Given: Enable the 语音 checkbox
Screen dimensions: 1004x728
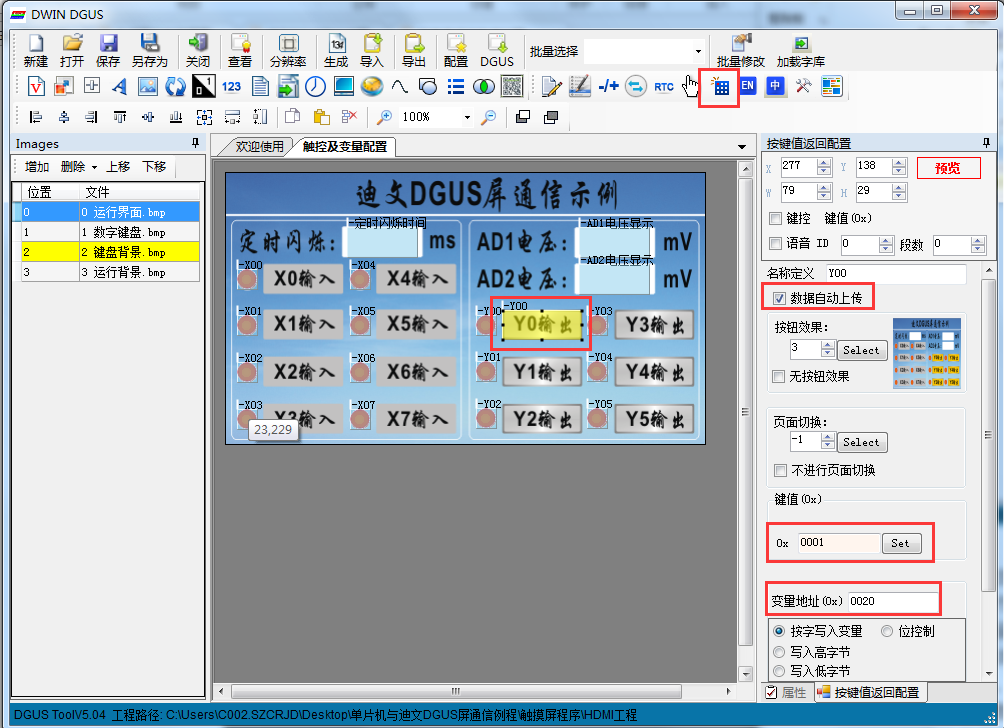Looking at the screenshot, I should (775, 243).
